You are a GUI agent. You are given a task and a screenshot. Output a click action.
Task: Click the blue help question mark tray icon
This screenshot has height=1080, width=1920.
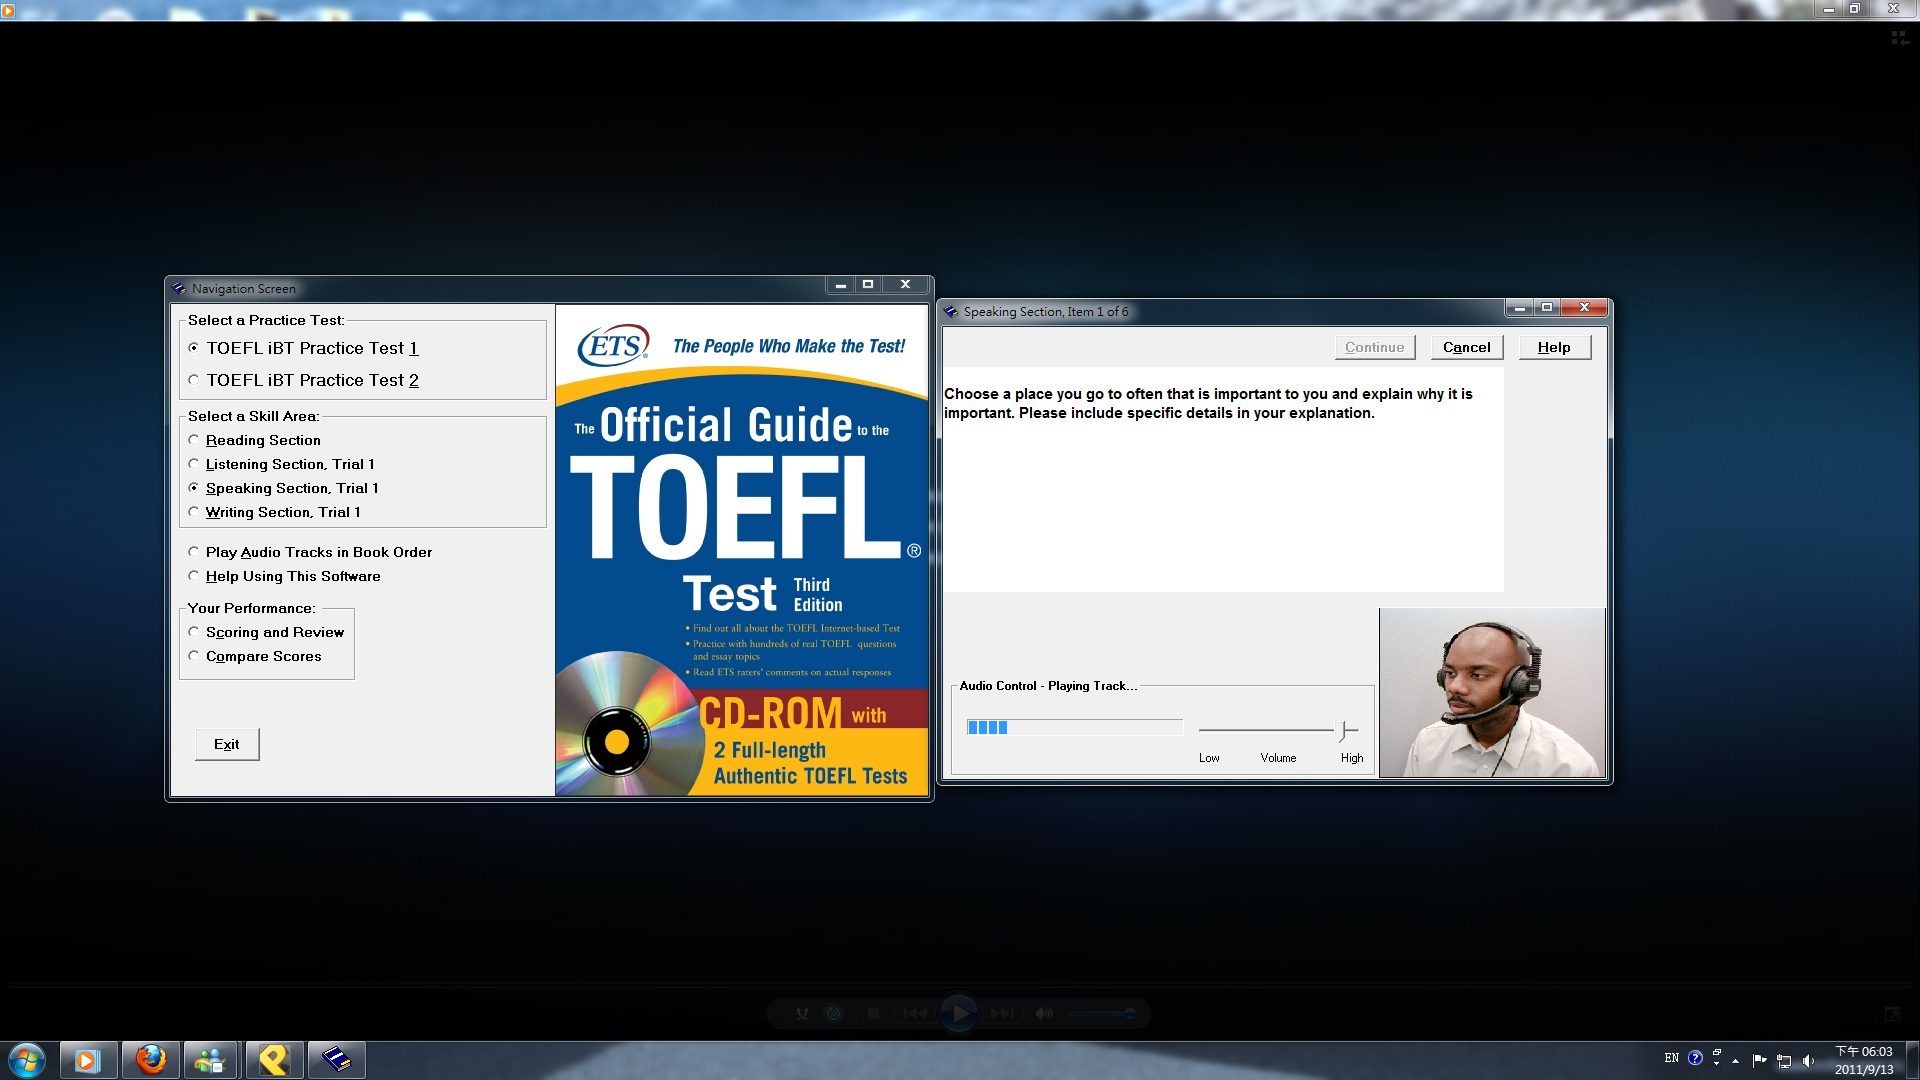click(1695, 1058)
